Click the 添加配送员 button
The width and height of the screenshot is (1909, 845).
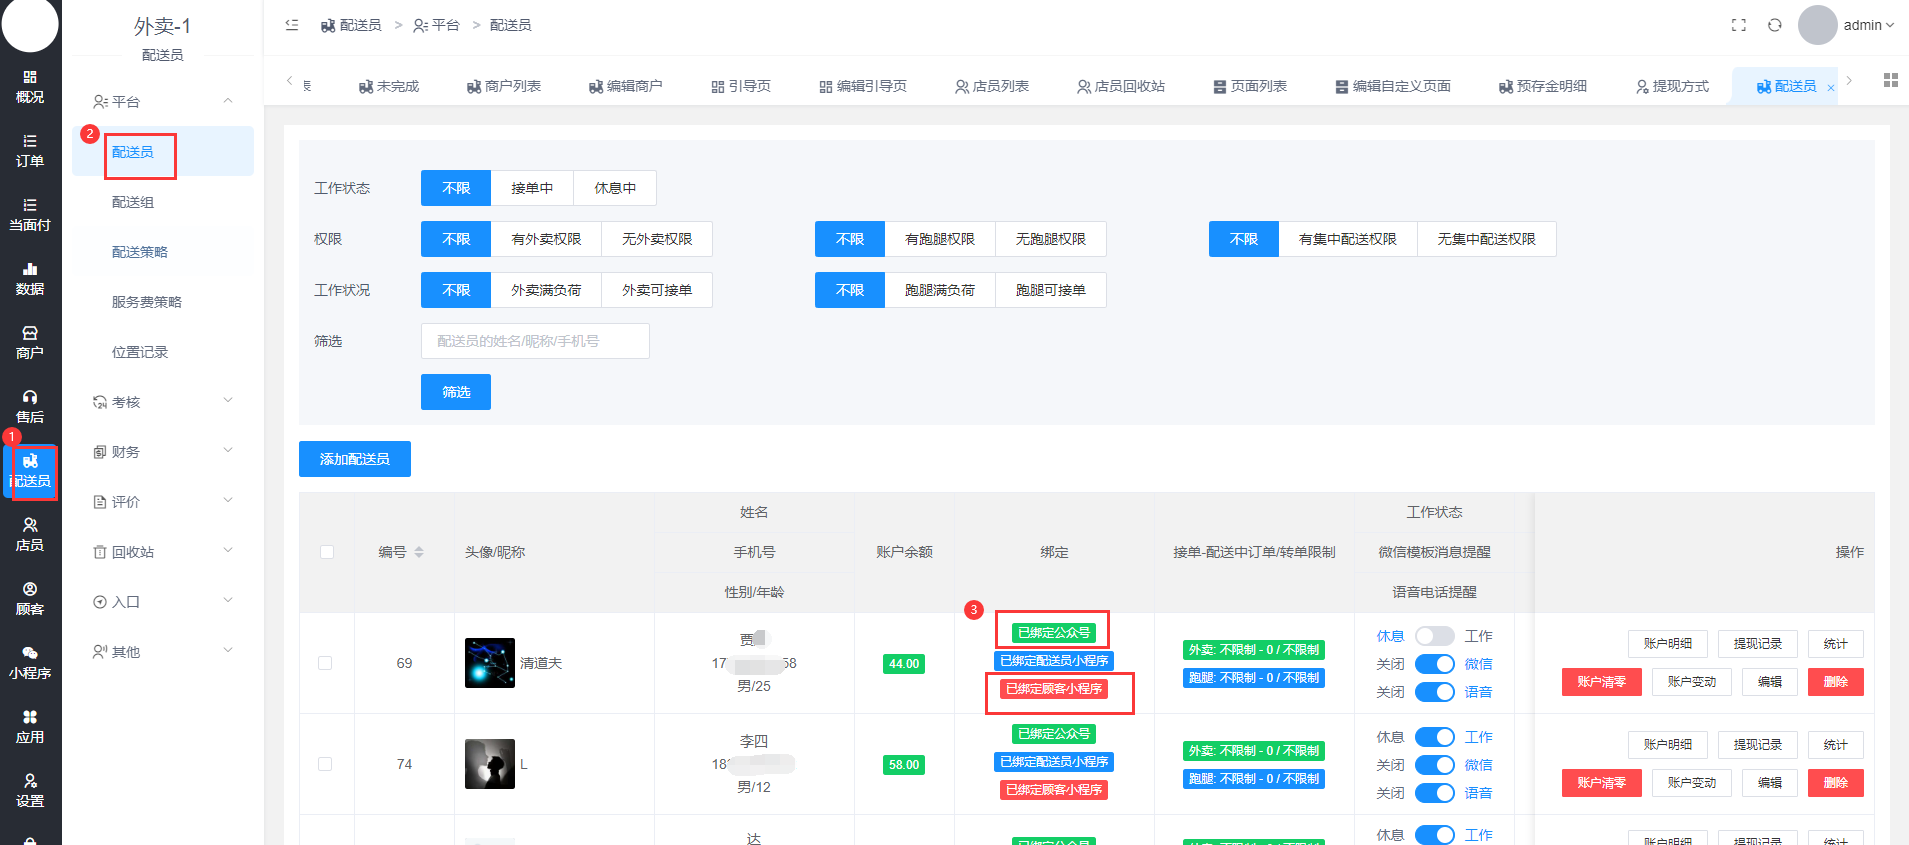coord(355,459)
